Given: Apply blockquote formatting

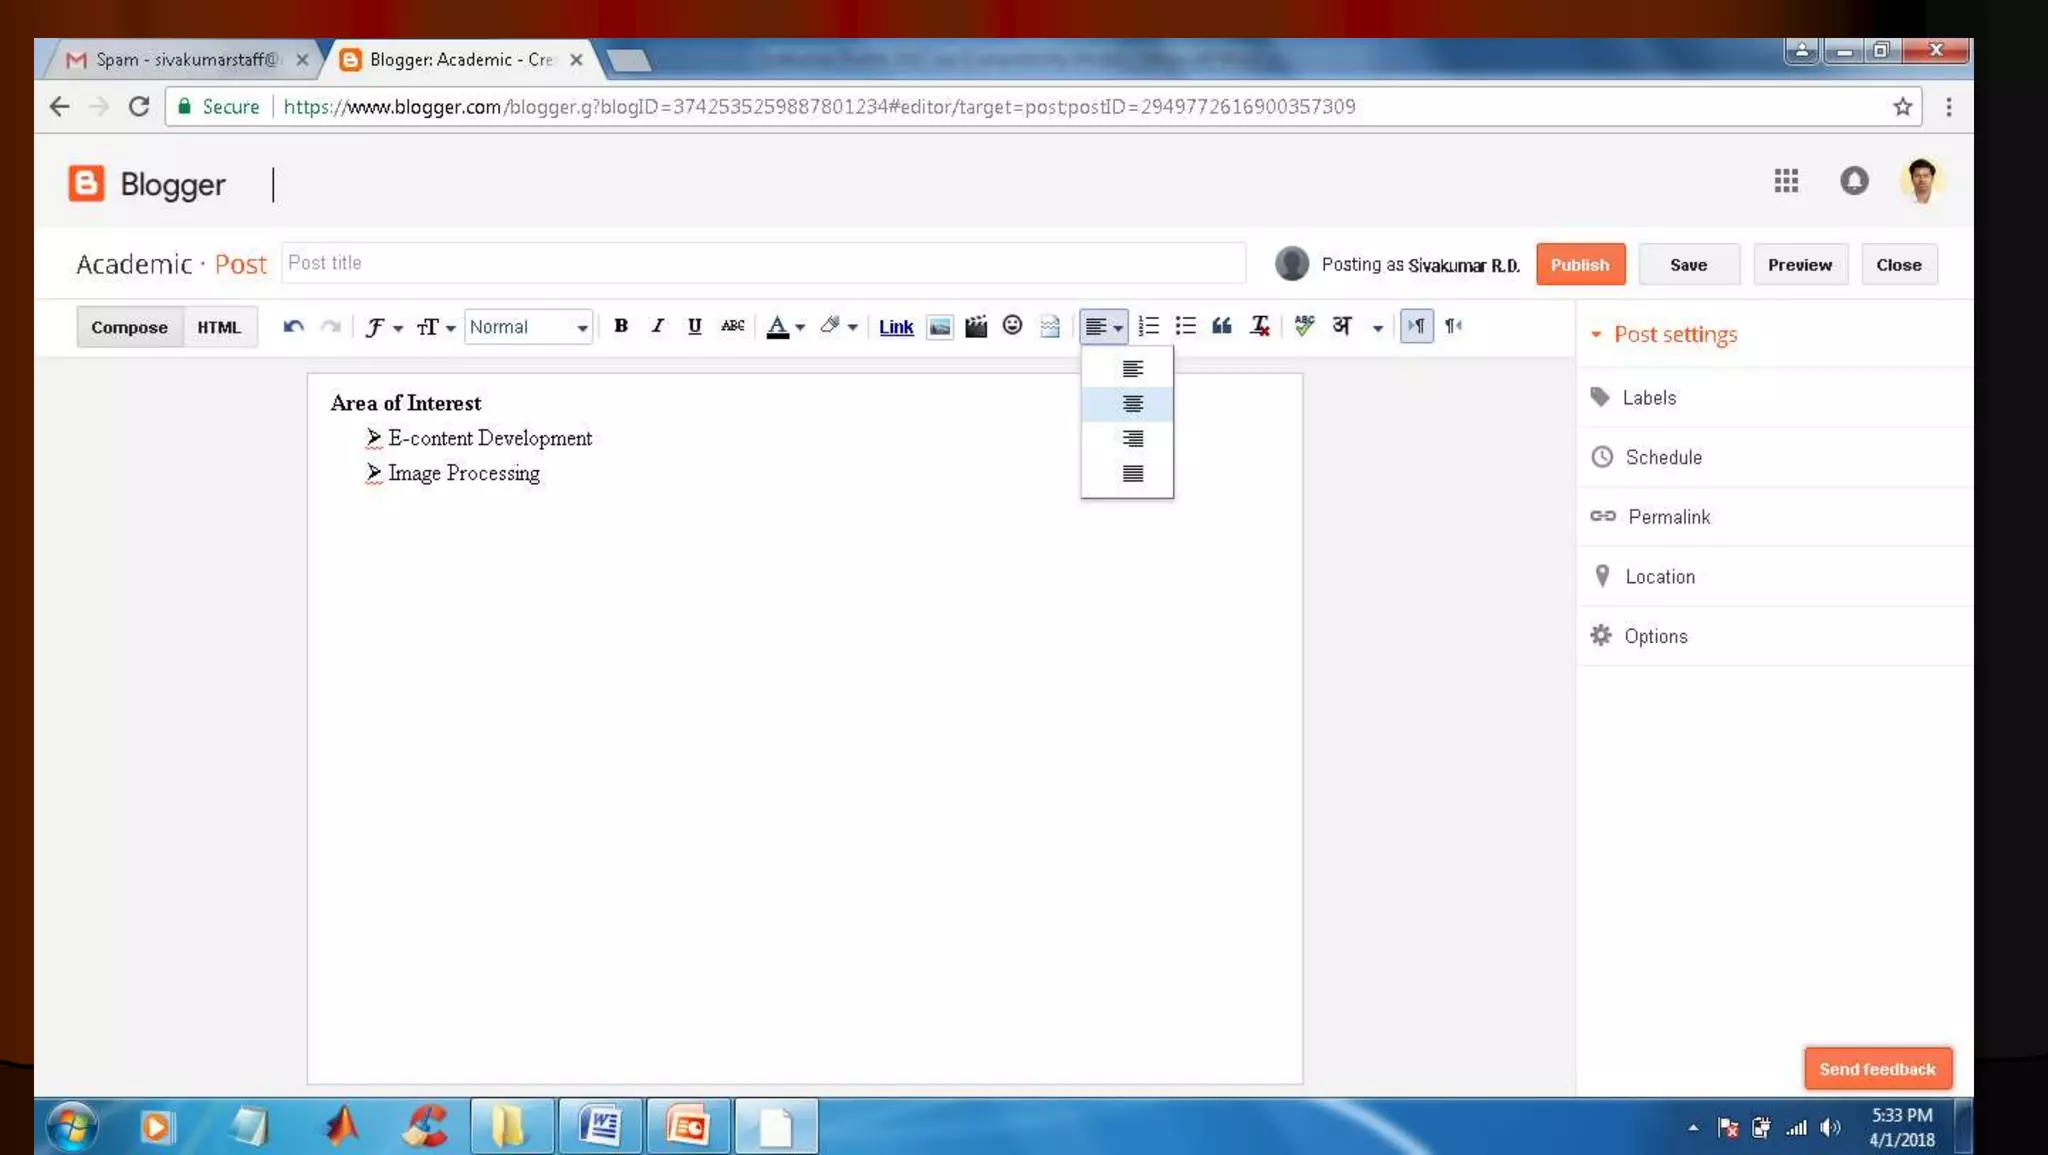Looking at the screenshot, I should pos(1221,326).
